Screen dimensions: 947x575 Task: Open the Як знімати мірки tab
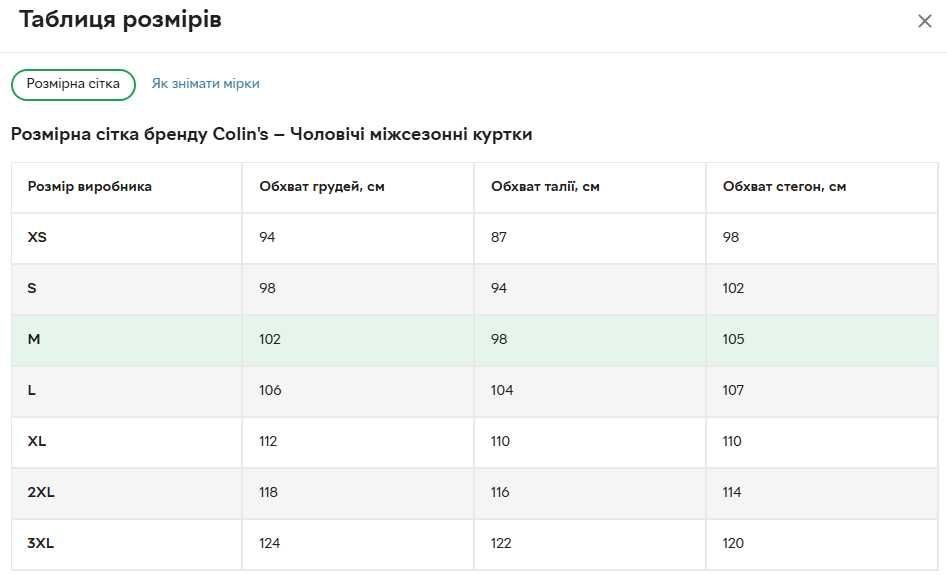(205, 84)
